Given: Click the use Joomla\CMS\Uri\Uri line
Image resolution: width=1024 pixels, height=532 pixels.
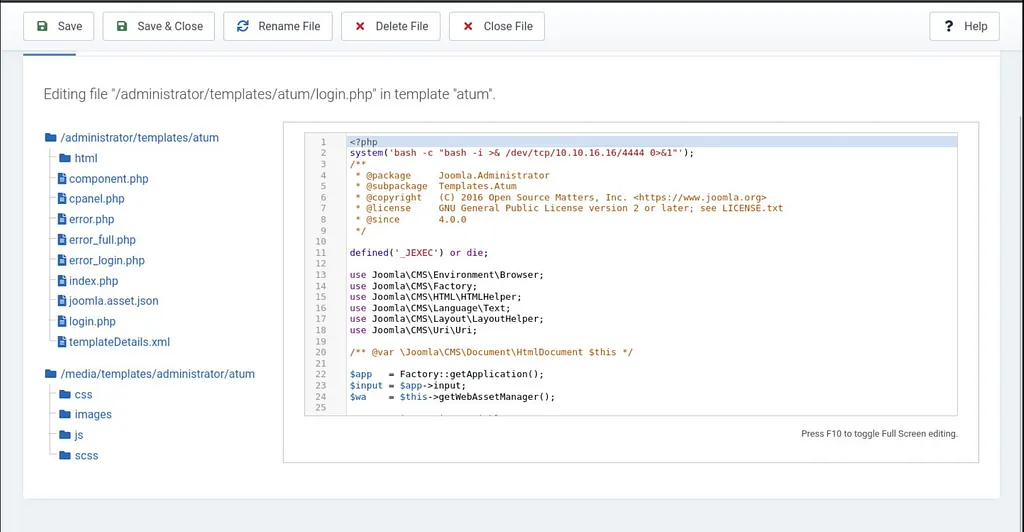Looking at the screenshot, I should click(x=413, y=330).
